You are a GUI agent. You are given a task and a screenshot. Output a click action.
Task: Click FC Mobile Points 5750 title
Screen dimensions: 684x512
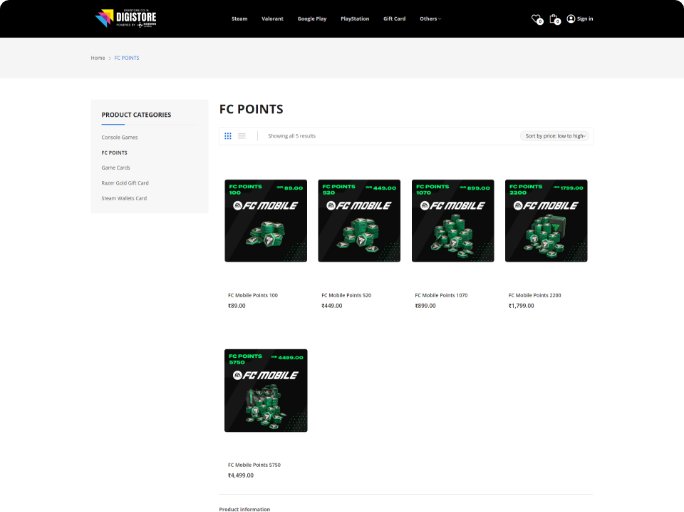(x=254, y=465)
